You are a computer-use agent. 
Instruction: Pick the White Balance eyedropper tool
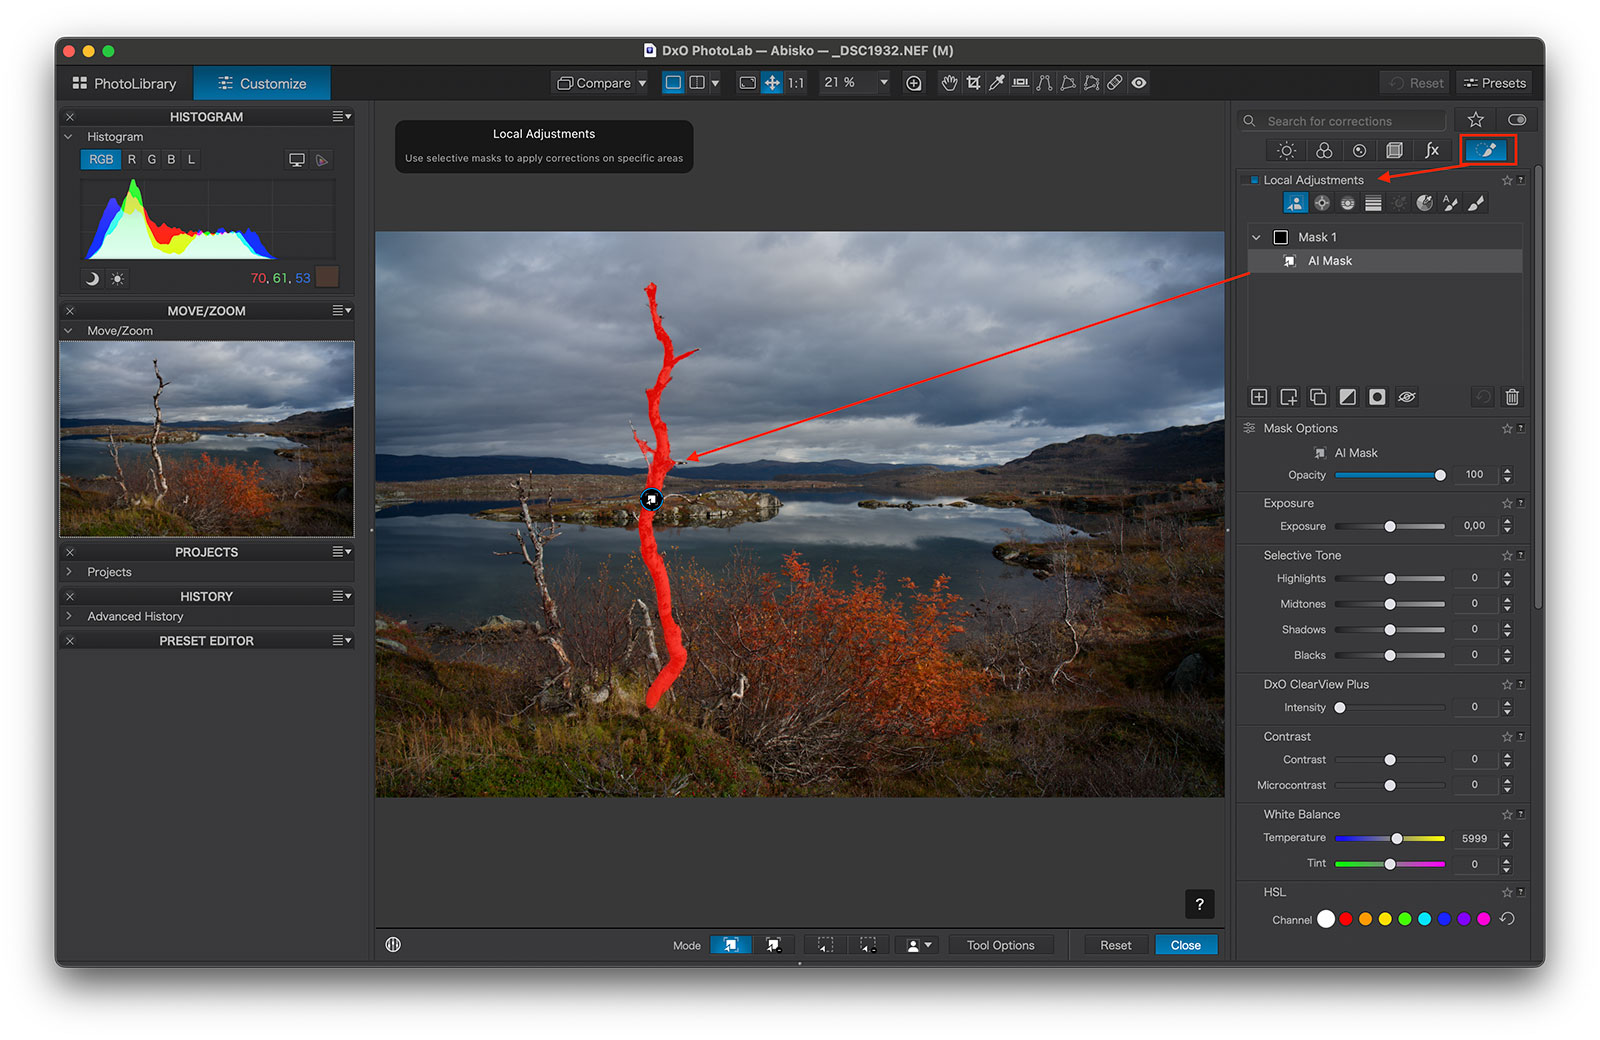[997, 83]
